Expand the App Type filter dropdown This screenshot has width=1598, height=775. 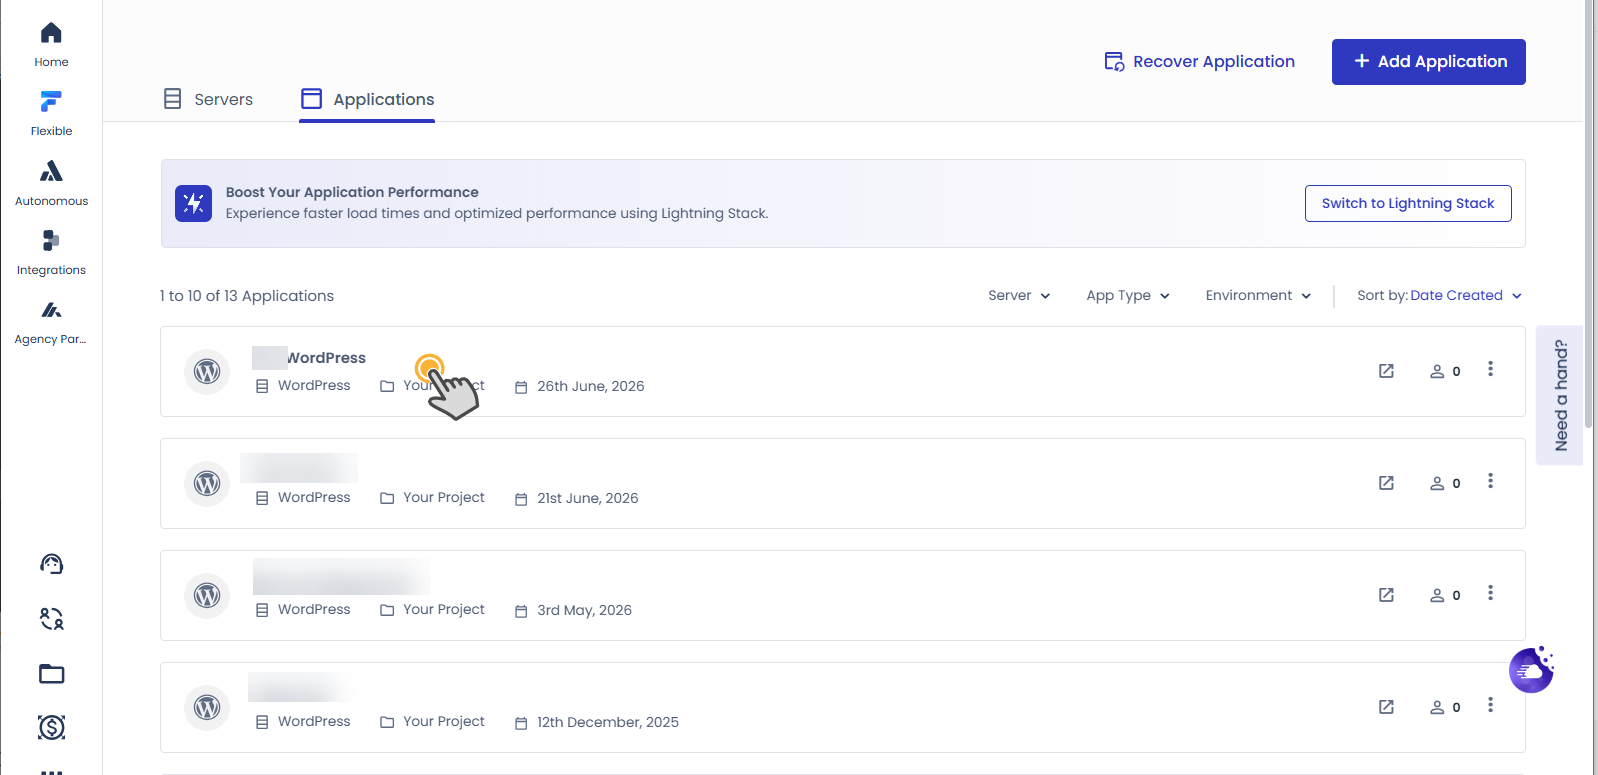coord(1128,296)
